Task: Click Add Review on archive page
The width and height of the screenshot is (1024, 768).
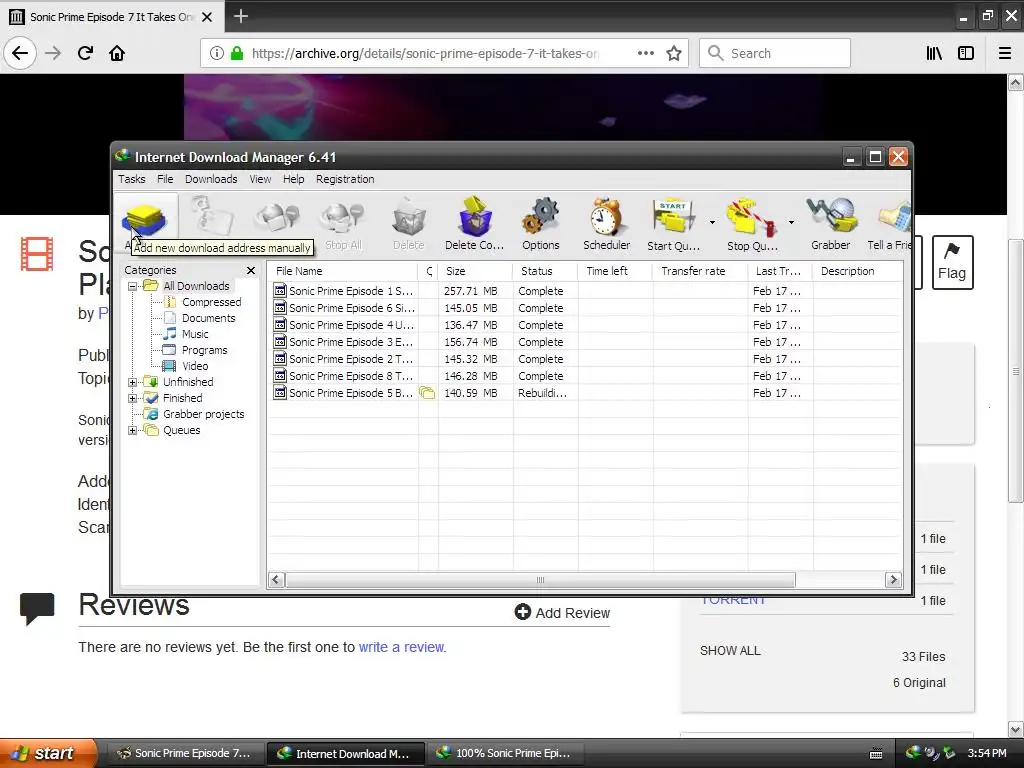Action: (562, 613)
